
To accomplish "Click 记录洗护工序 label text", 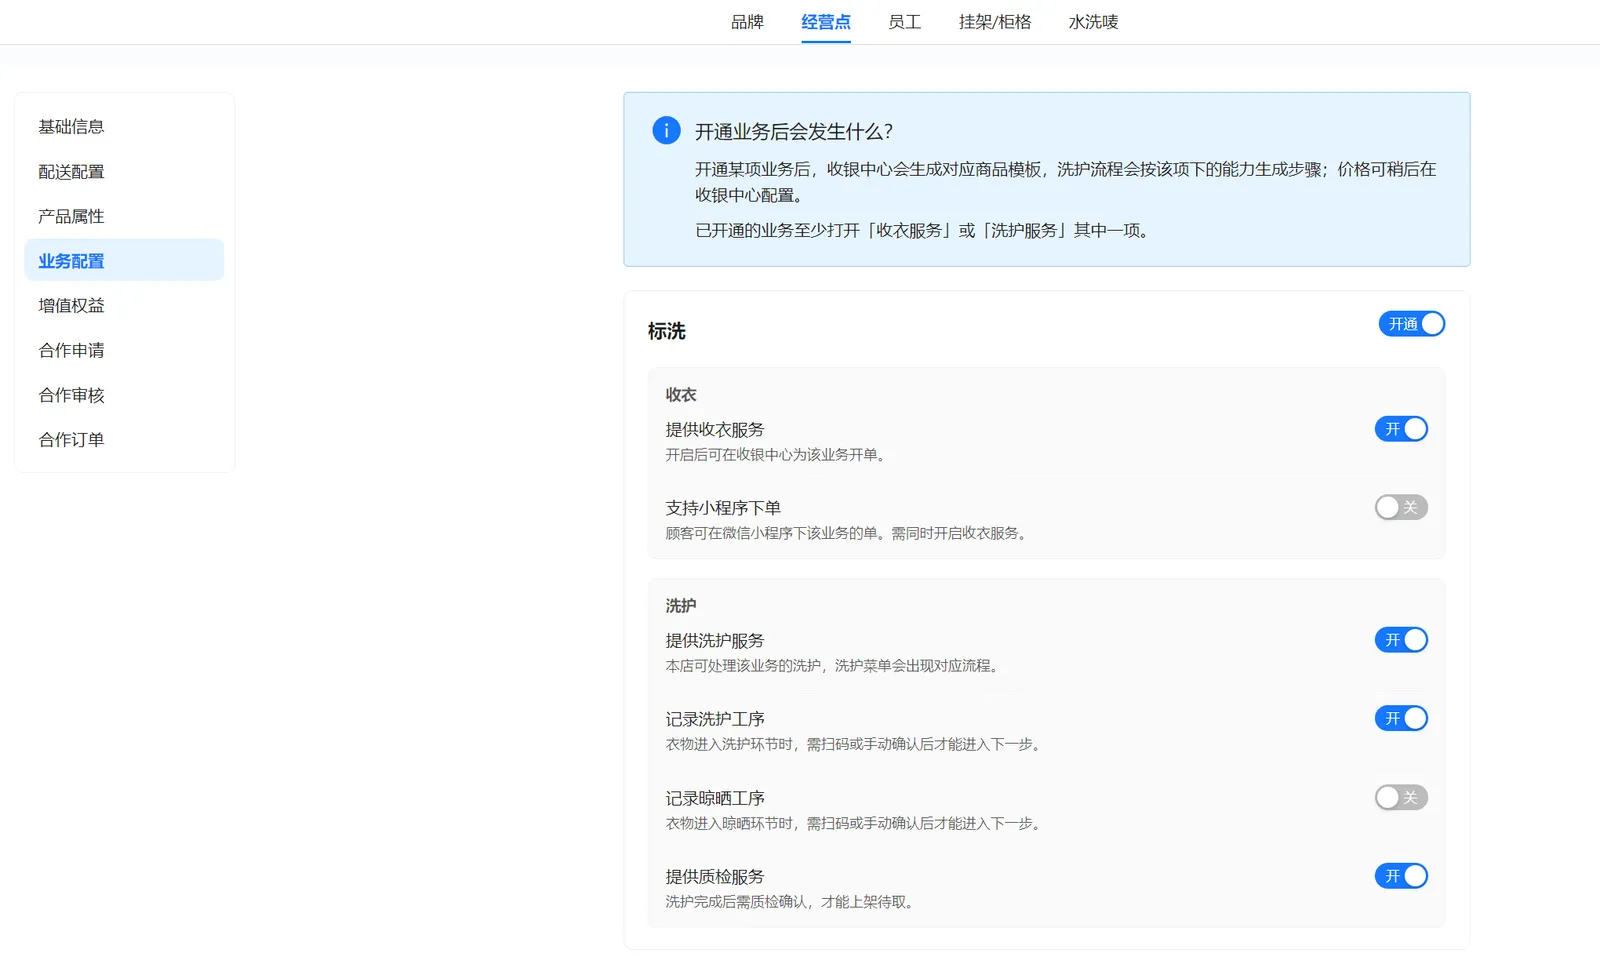I will point(715,718).
